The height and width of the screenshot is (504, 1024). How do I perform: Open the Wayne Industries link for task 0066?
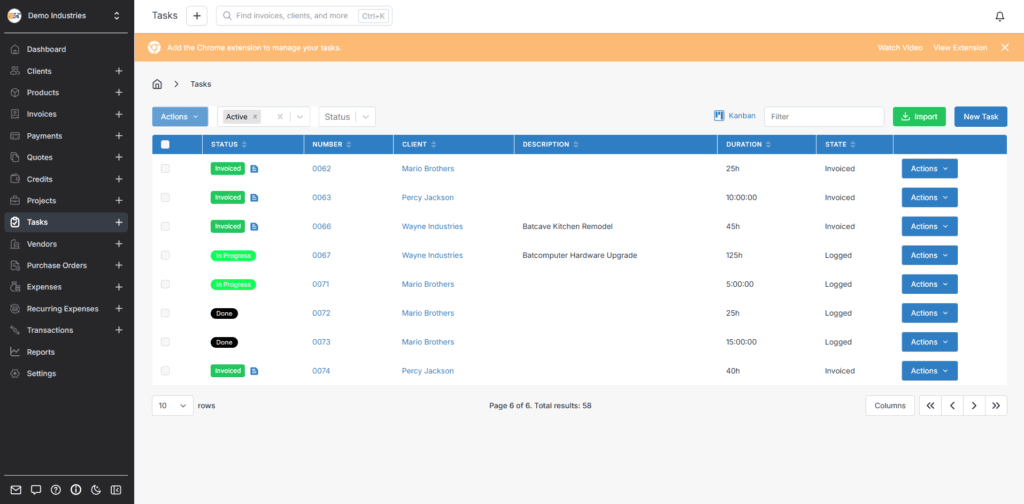(x=432, y=227)
